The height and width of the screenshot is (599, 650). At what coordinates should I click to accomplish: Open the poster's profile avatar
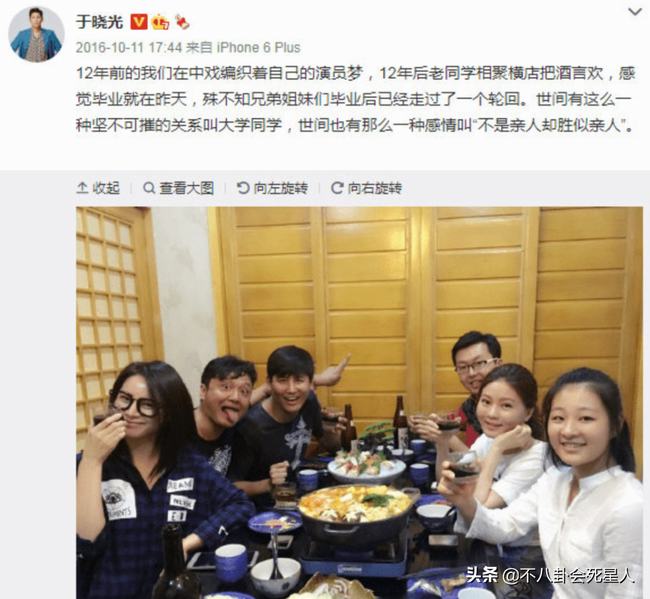[36, 34]
